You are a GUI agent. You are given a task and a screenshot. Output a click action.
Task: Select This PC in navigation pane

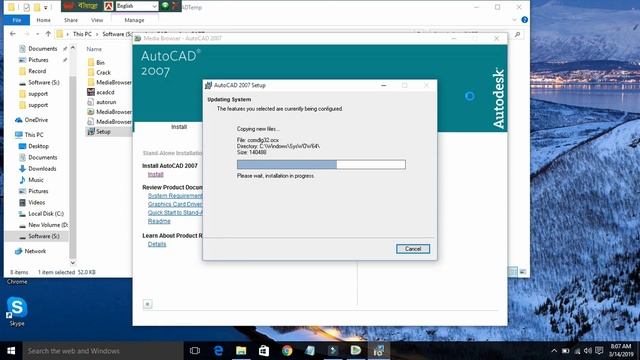[34, 135]
